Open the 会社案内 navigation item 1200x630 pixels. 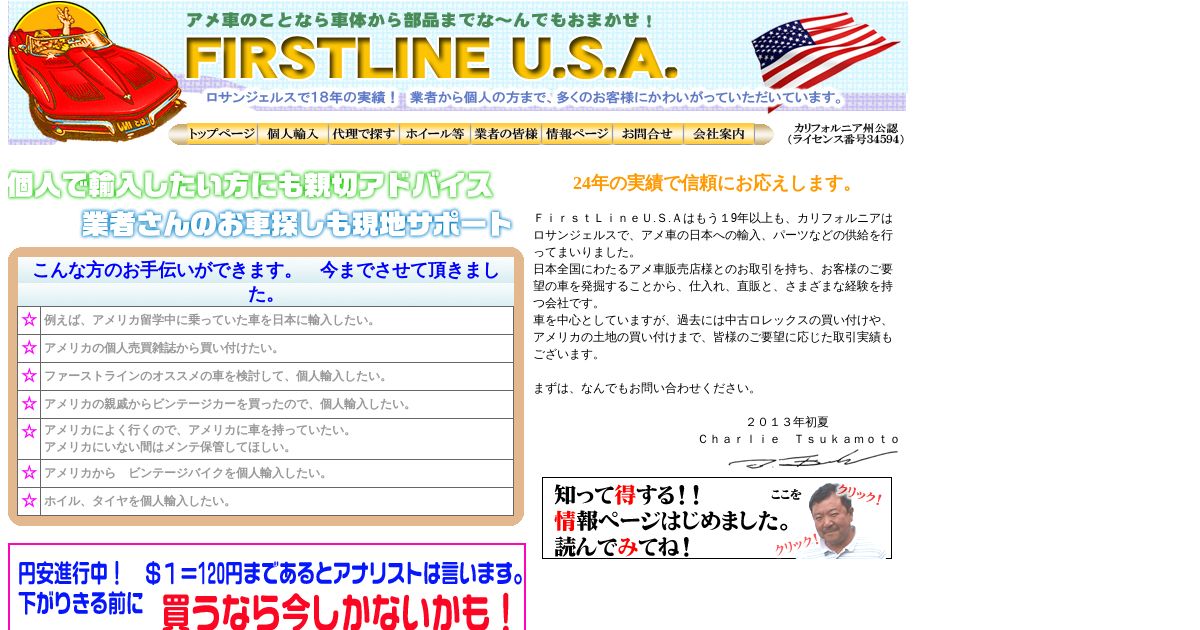click(x=719, y=134)
